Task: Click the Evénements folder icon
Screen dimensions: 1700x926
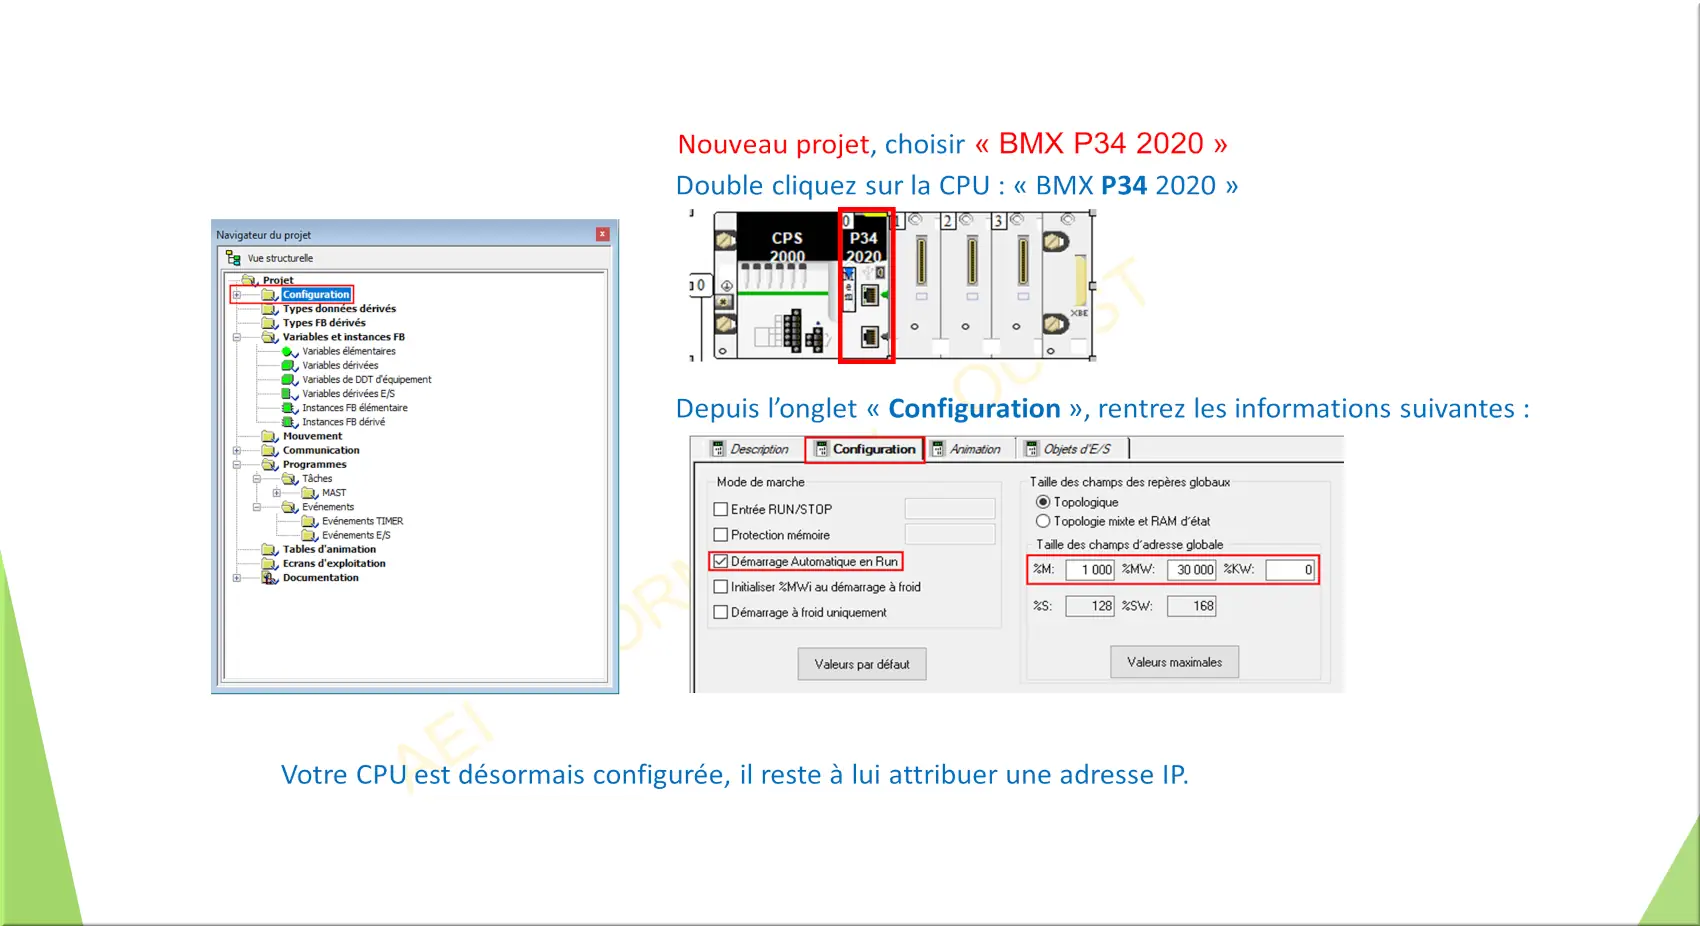Action: point(289,507)
